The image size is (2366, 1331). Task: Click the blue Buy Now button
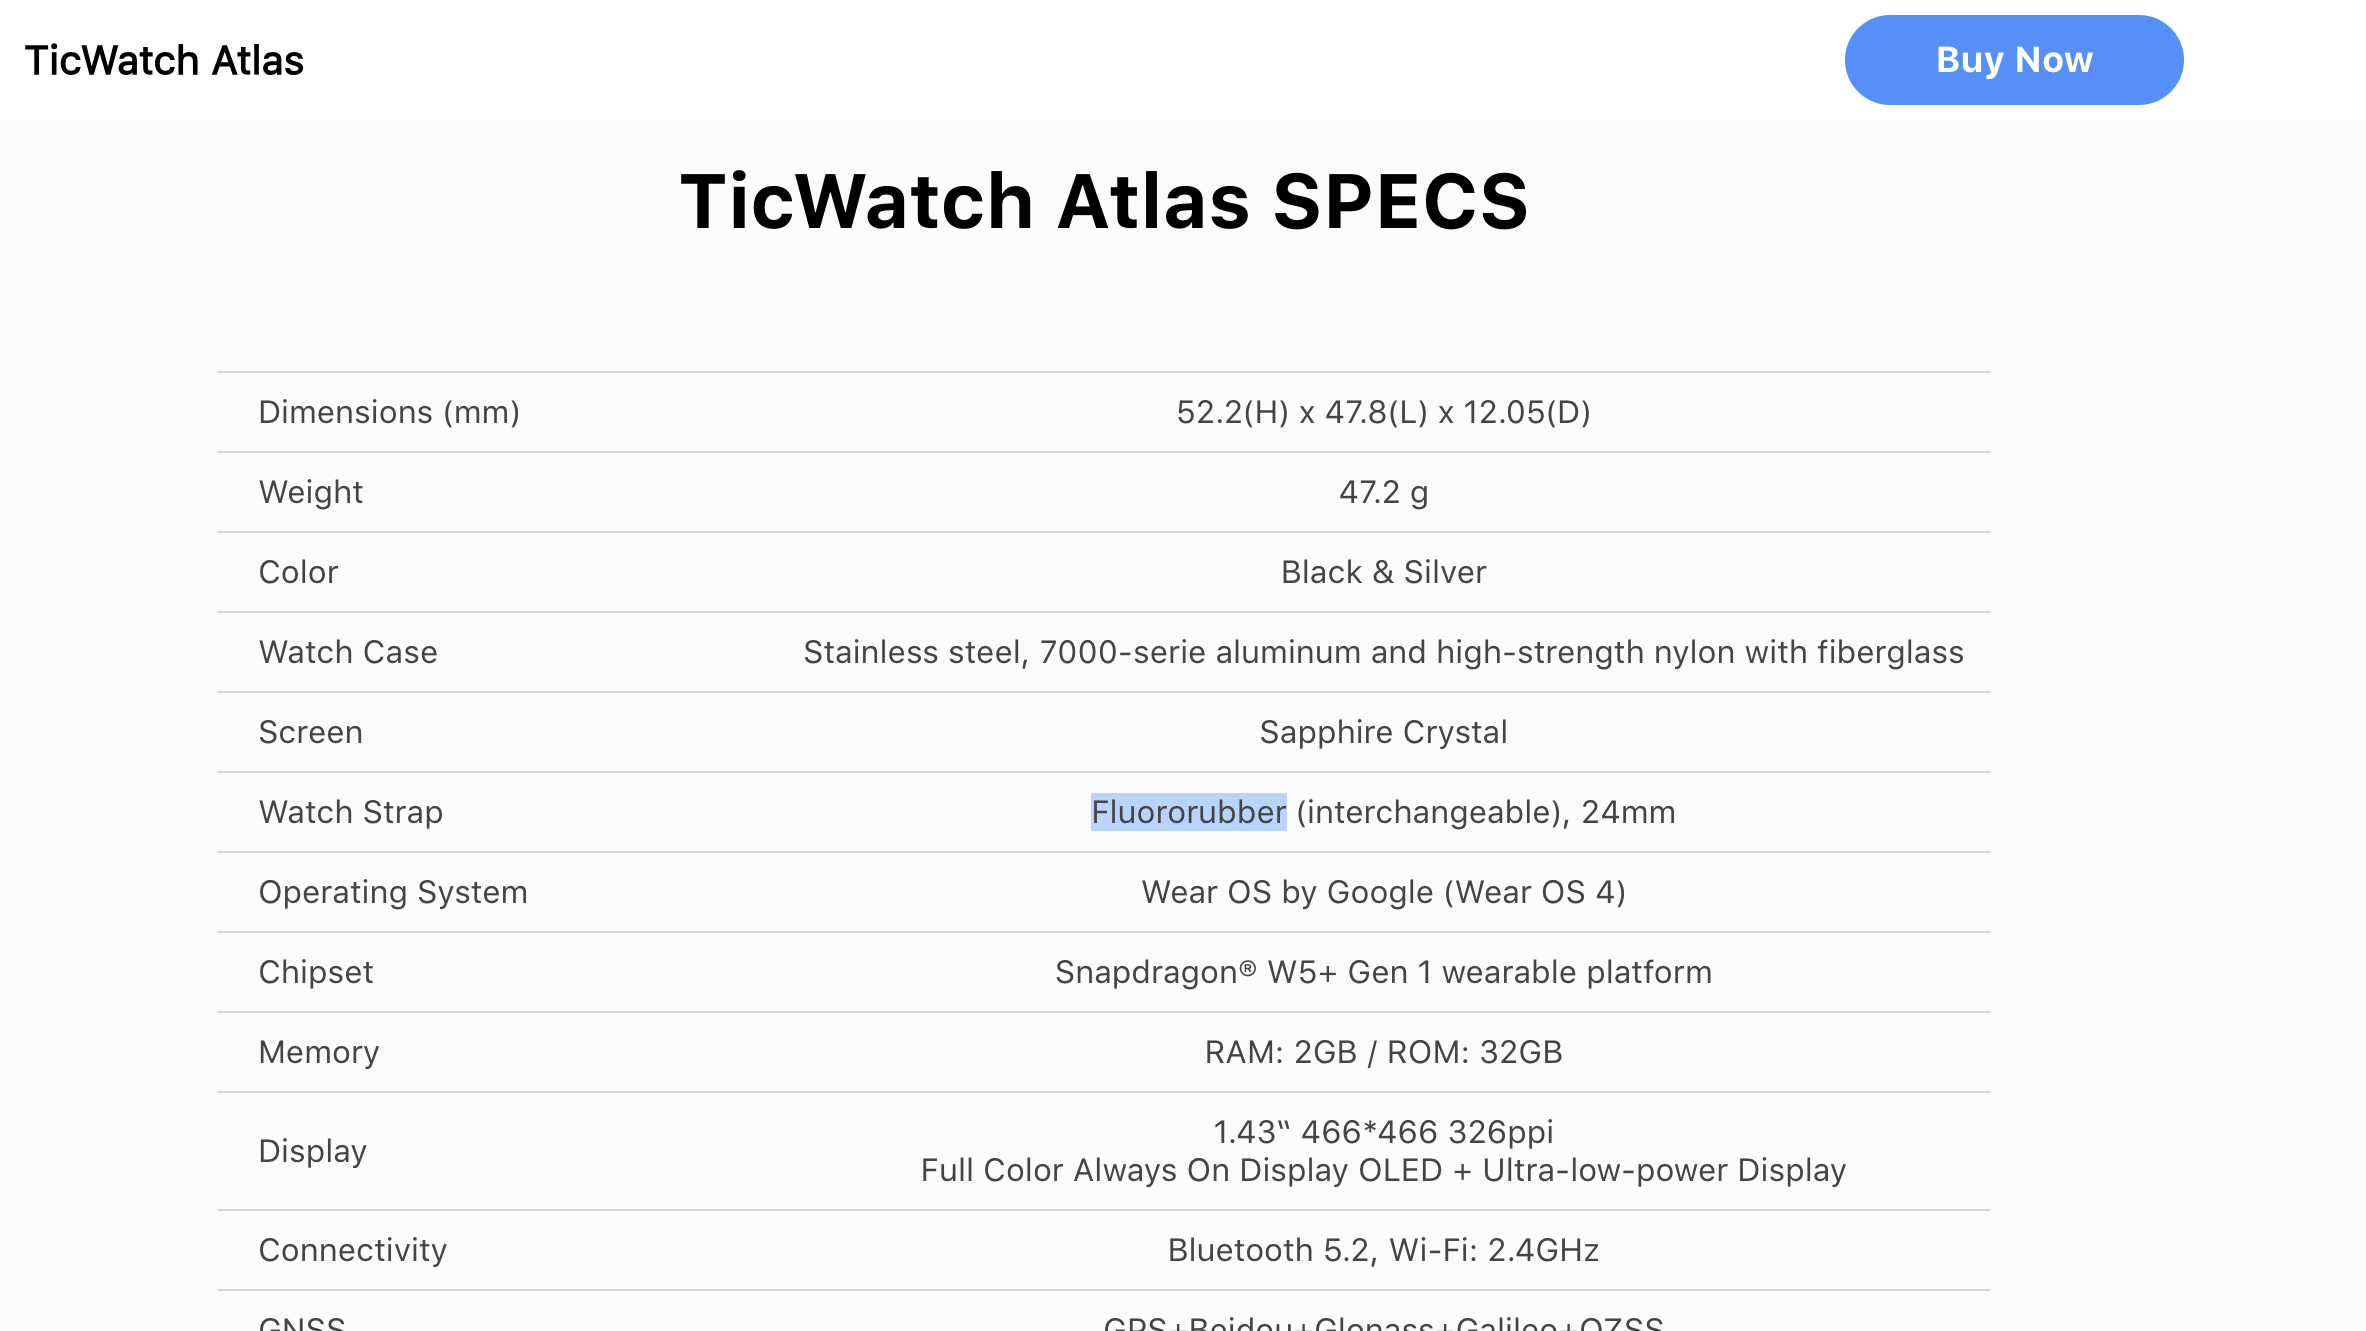coord(2013,60)
